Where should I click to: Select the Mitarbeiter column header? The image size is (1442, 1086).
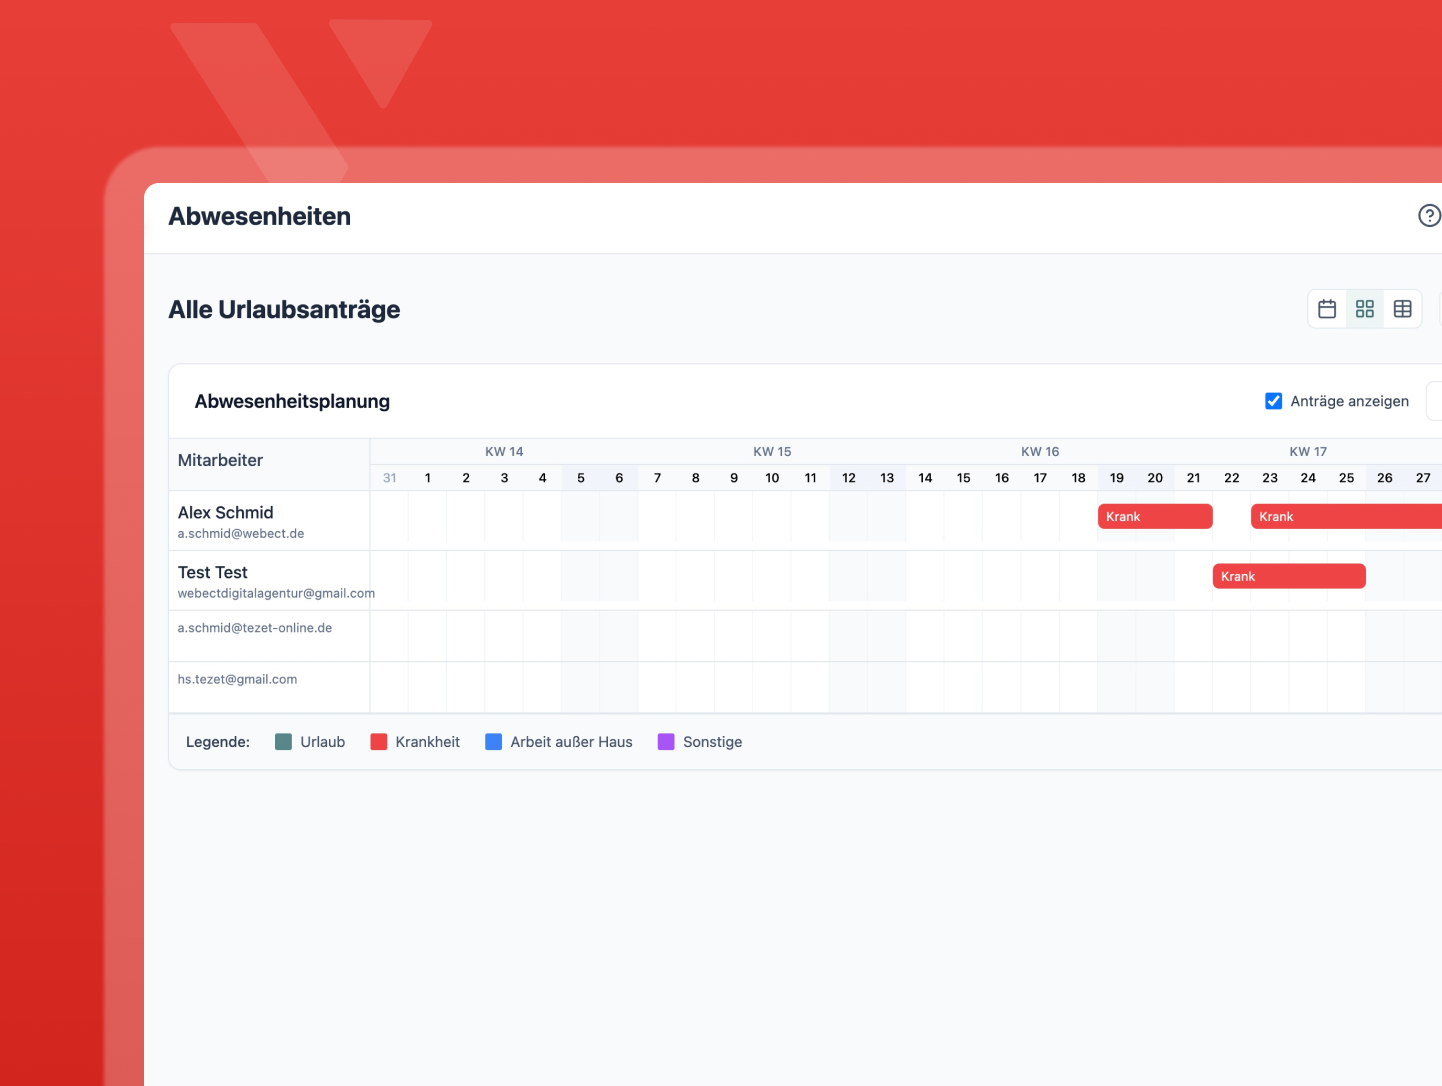click(220, 460)
